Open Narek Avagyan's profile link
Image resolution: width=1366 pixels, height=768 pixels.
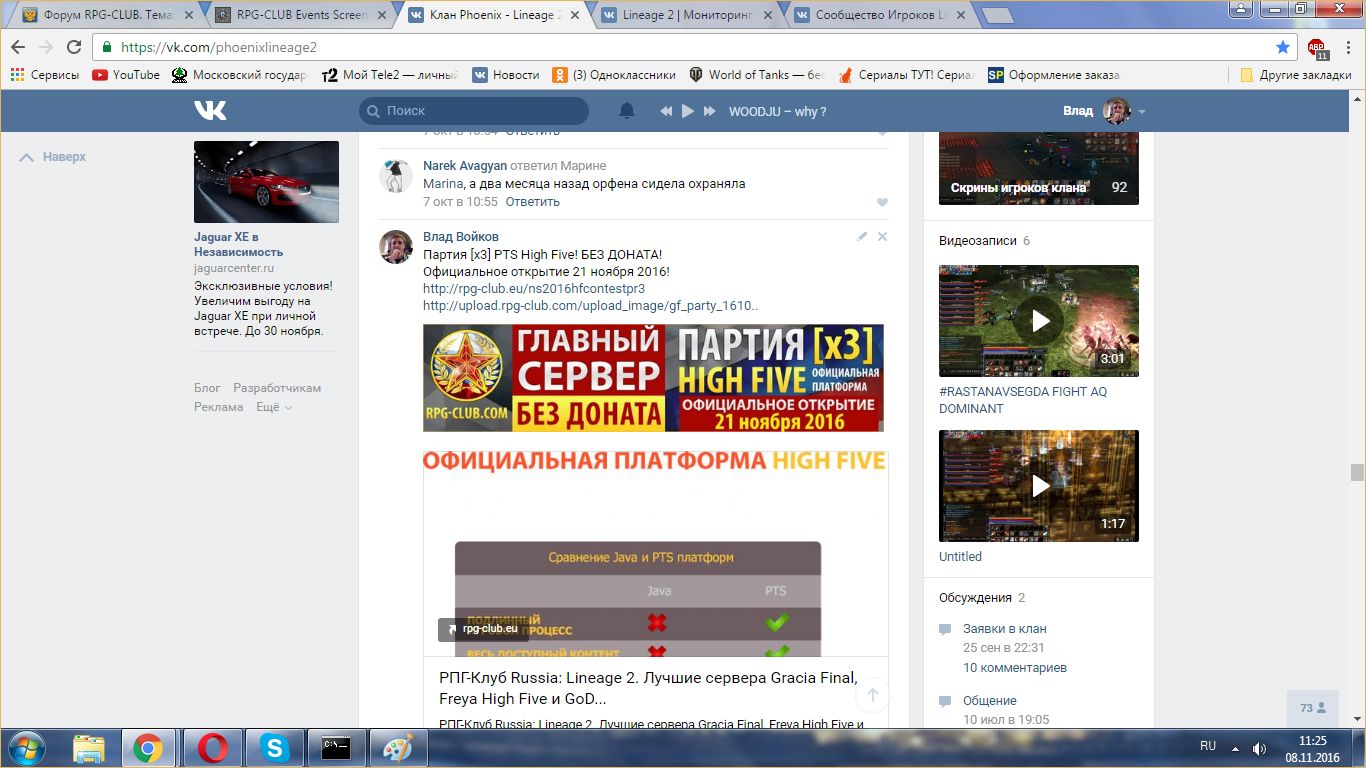point(465,165)
